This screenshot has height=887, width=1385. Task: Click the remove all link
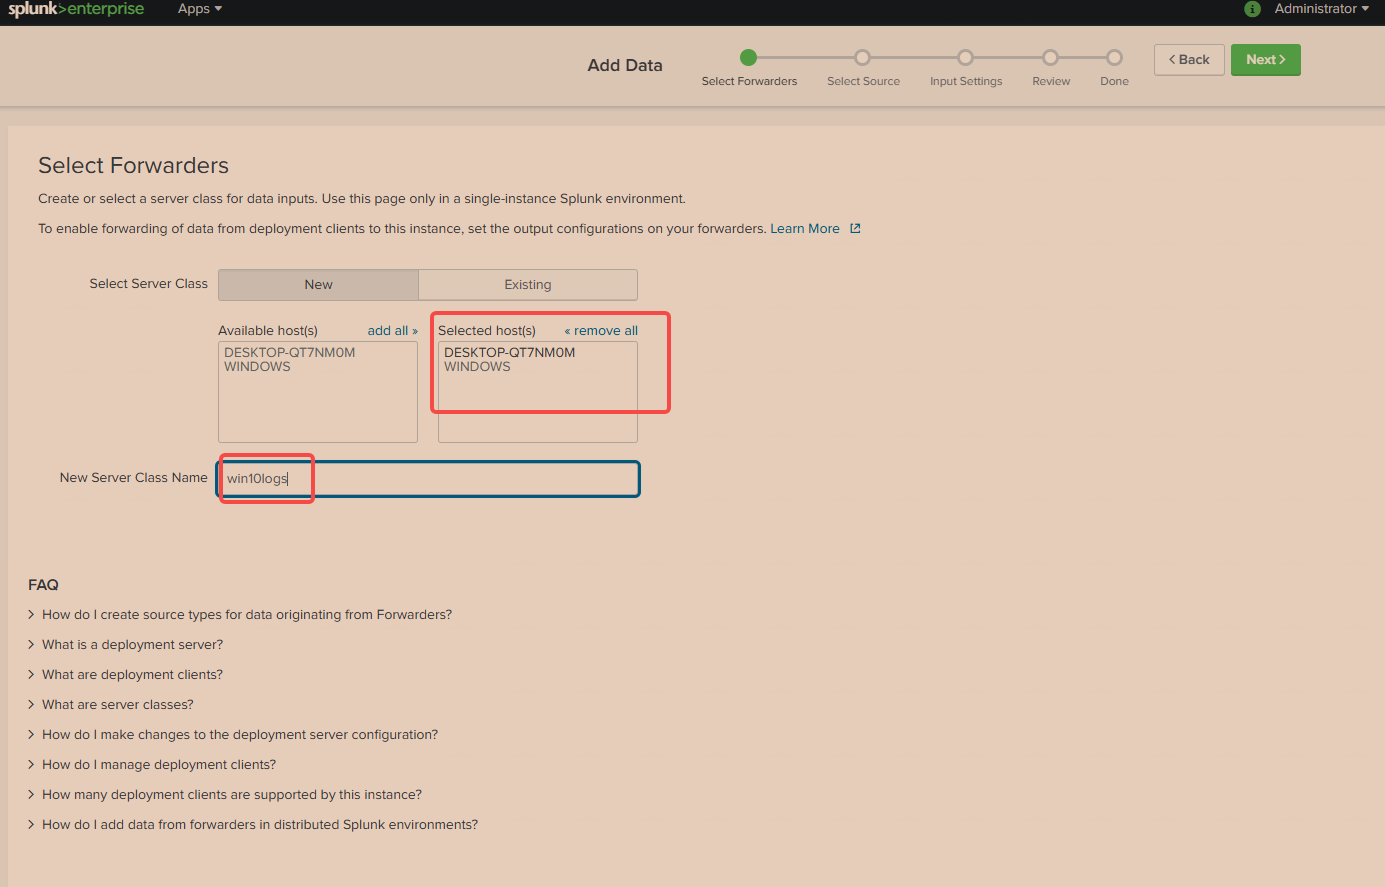pyautogui.click(x=601, y=331)
